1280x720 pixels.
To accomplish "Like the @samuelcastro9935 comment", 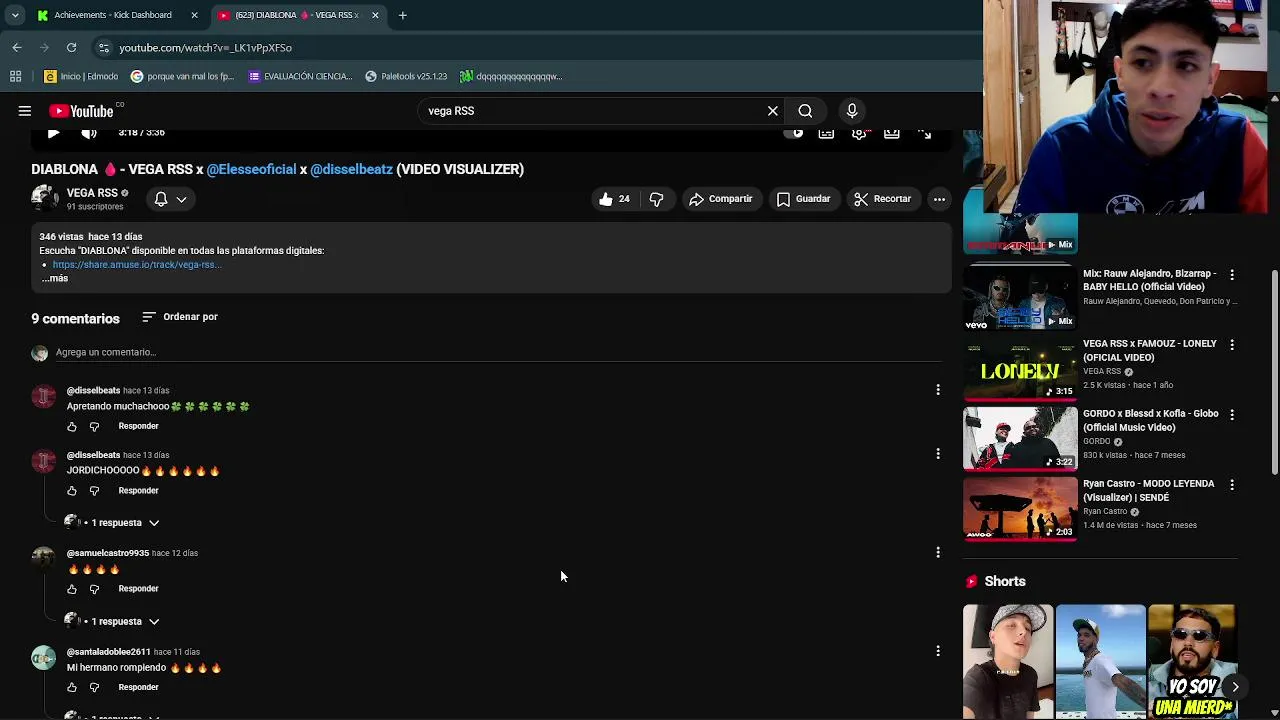I will (x=72, y=589).
